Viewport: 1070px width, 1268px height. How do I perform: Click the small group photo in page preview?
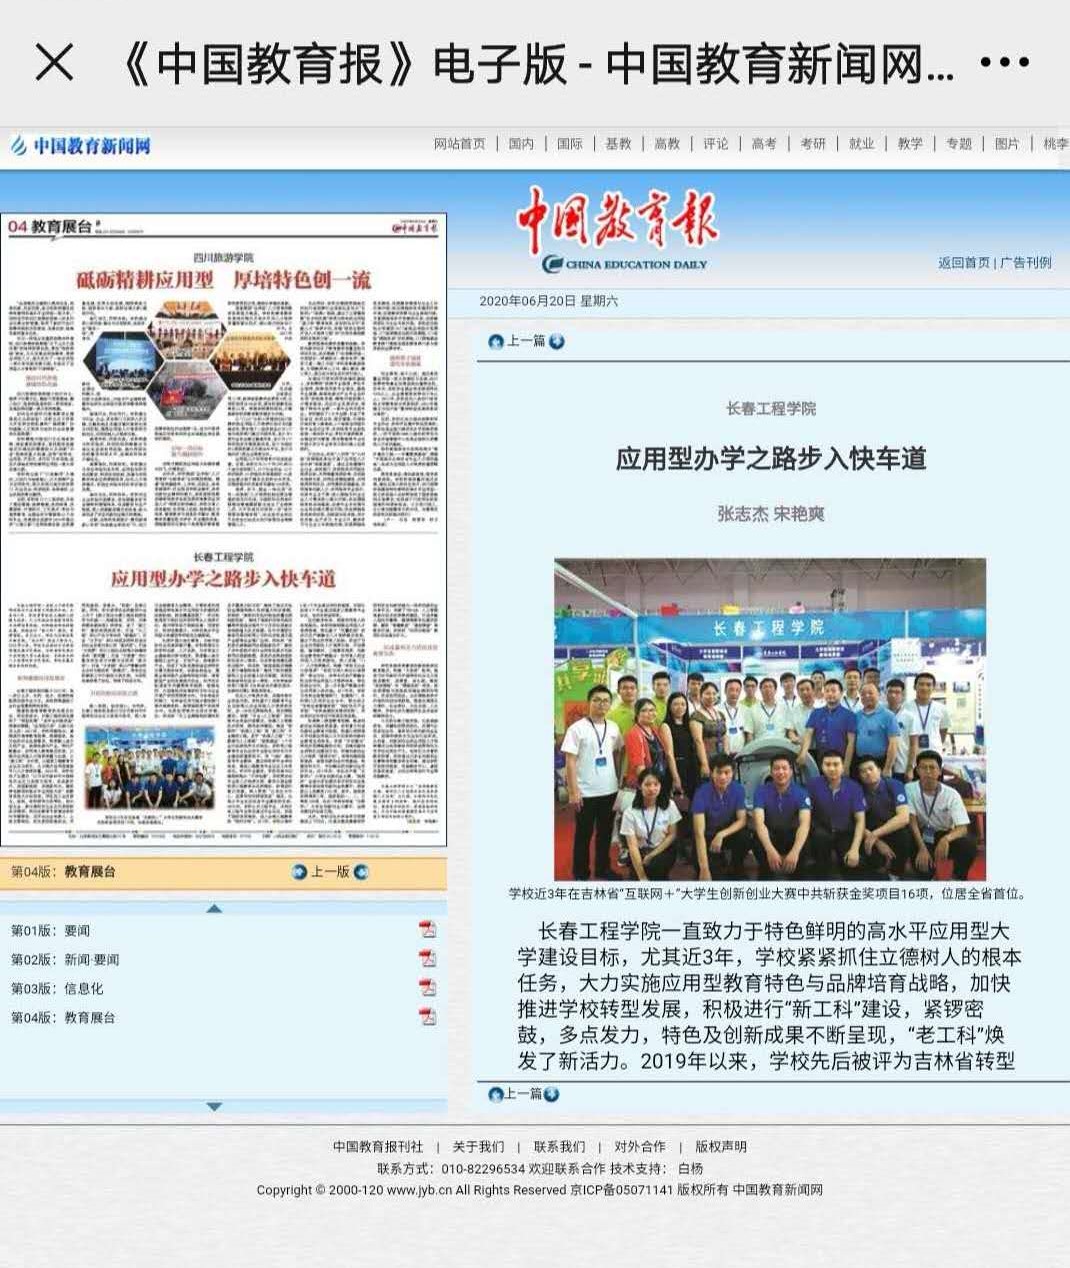coord(149,767)
